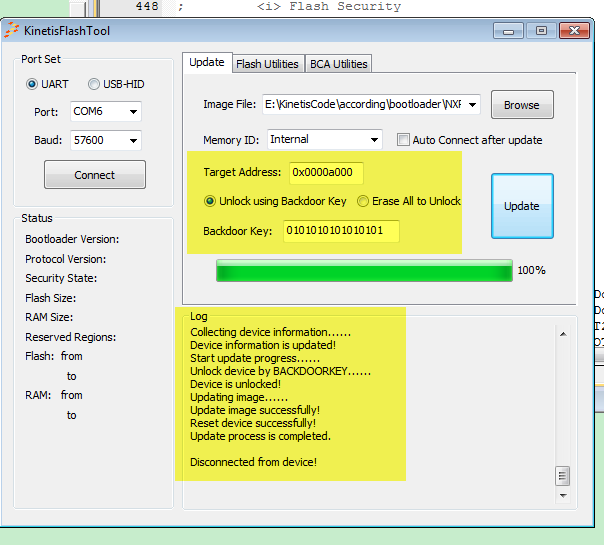
Task: Click the green progress bar
Action: [364, 270]
